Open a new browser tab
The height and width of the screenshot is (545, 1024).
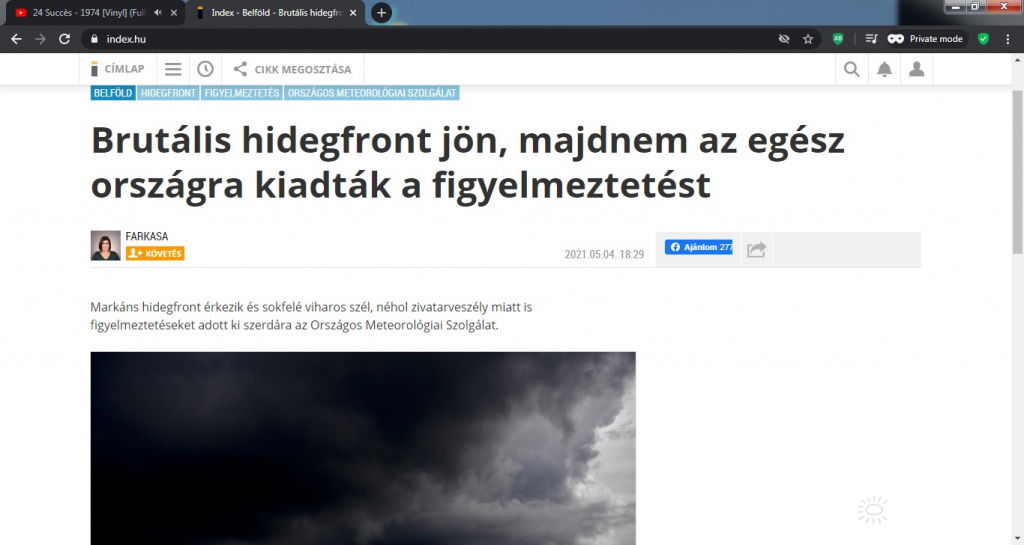[381, 13]
